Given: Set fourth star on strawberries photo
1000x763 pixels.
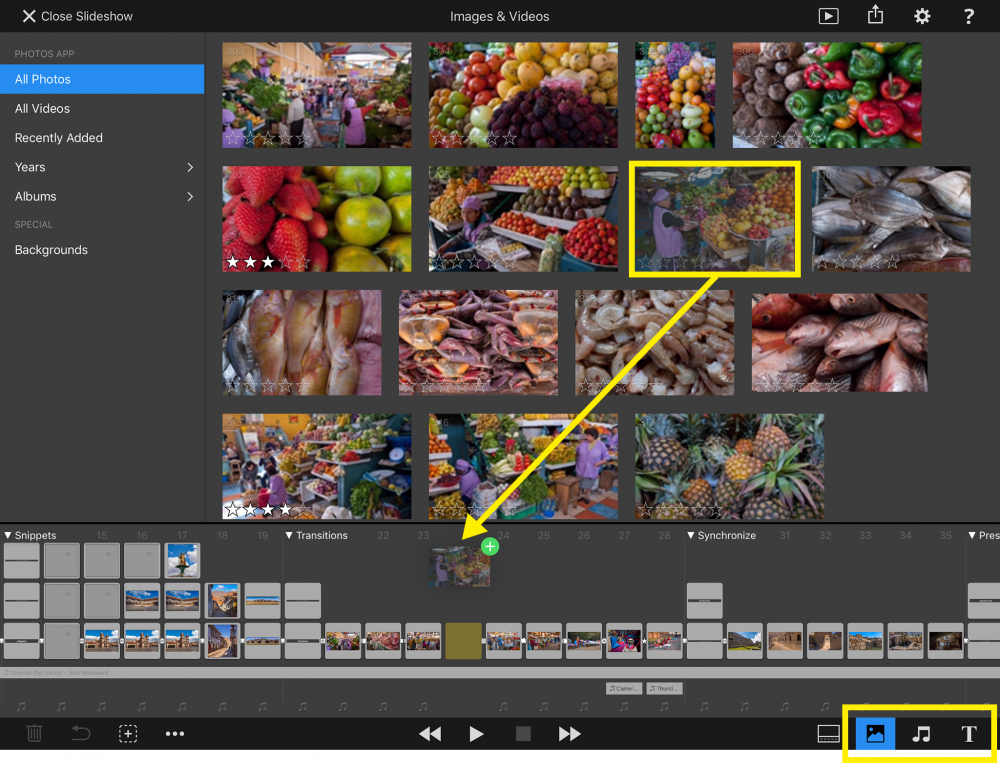Looking at the screenshot, I should pos(286,262).
